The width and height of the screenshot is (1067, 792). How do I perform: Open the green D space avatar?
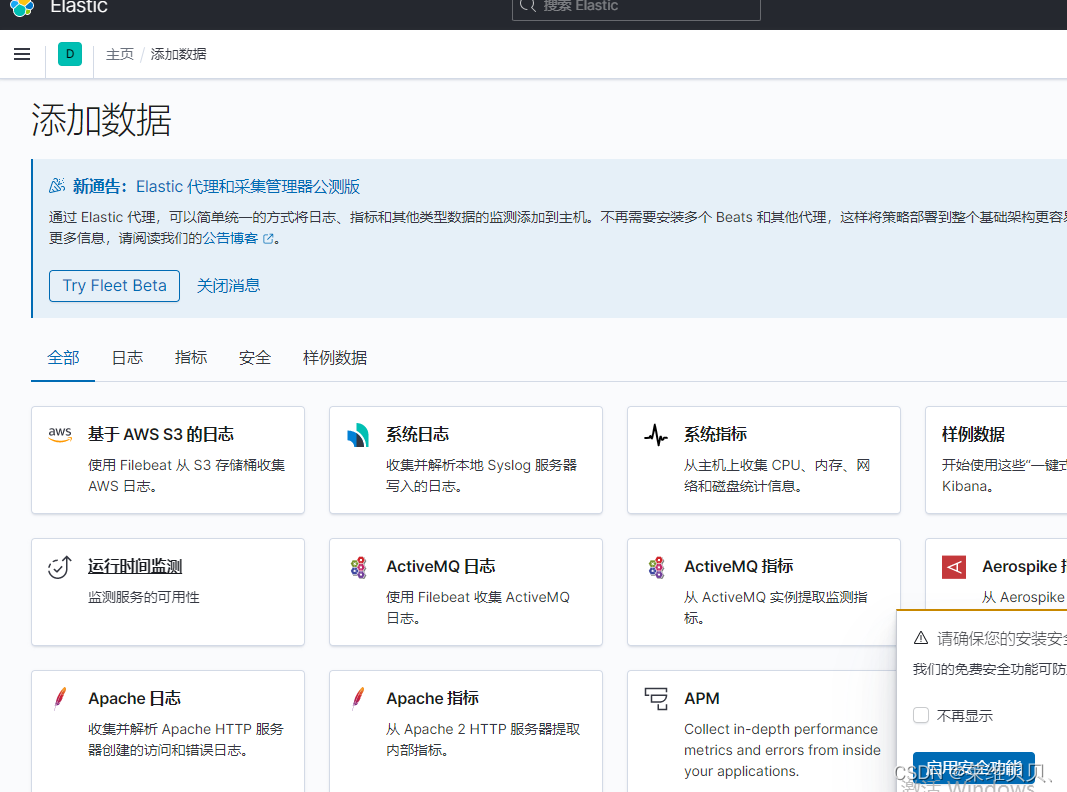(70, 54)
